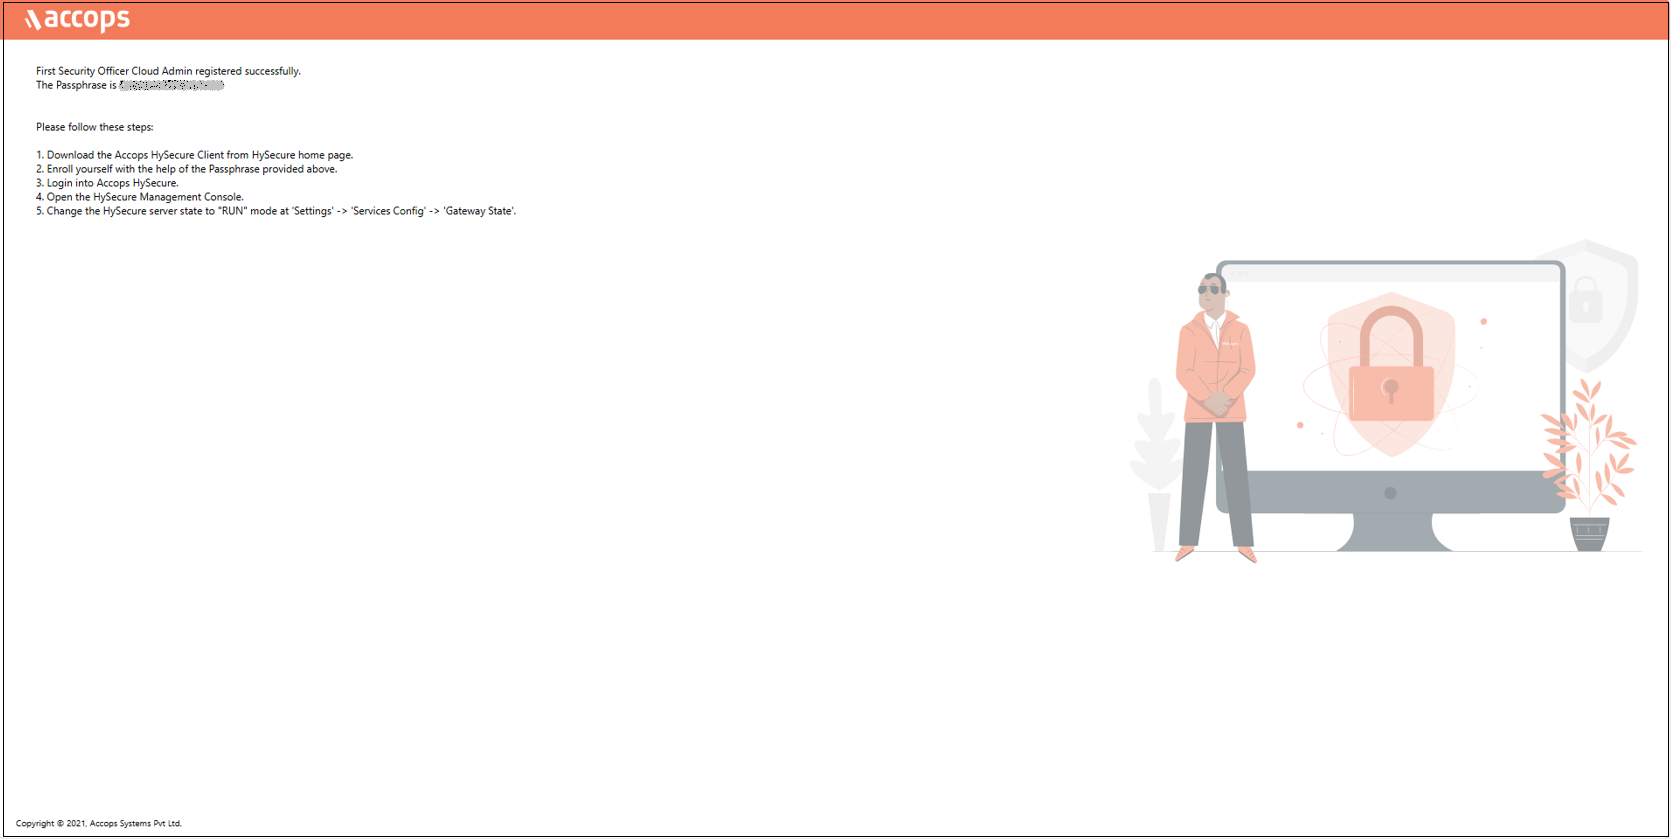
Task: Click step 1 Download Accops HySecure Client
Action: [195, 155]
